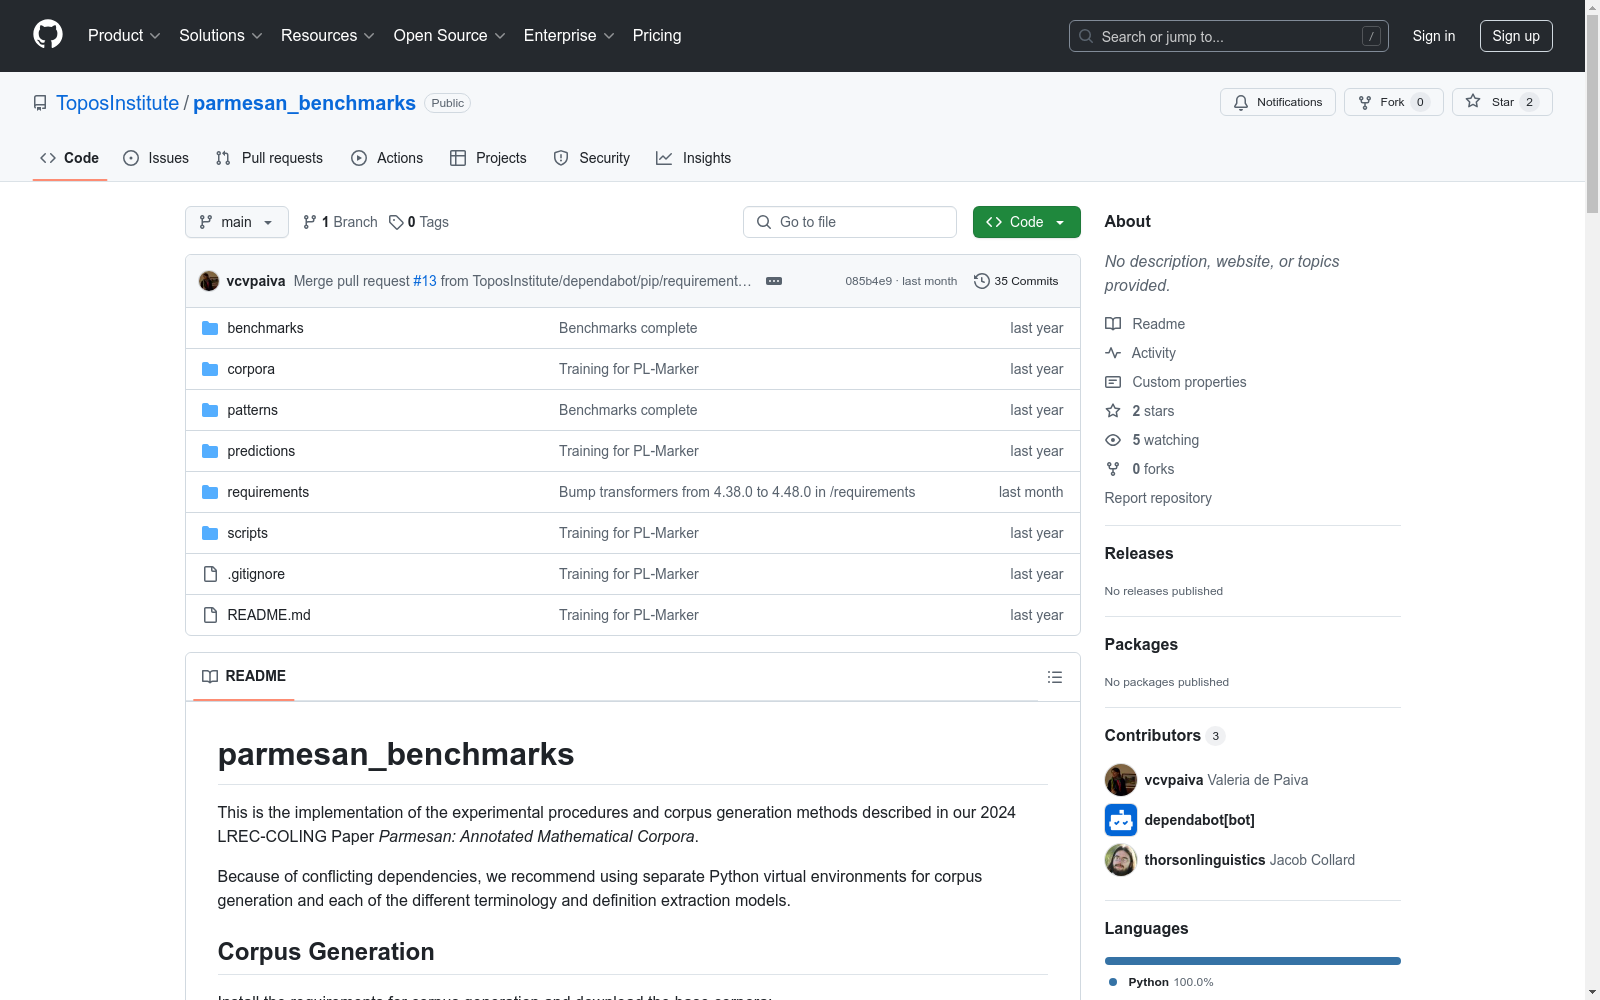Screen dimensions: 1600x1000
Task: Expand the Open Source menu
Action: [449, 35]
